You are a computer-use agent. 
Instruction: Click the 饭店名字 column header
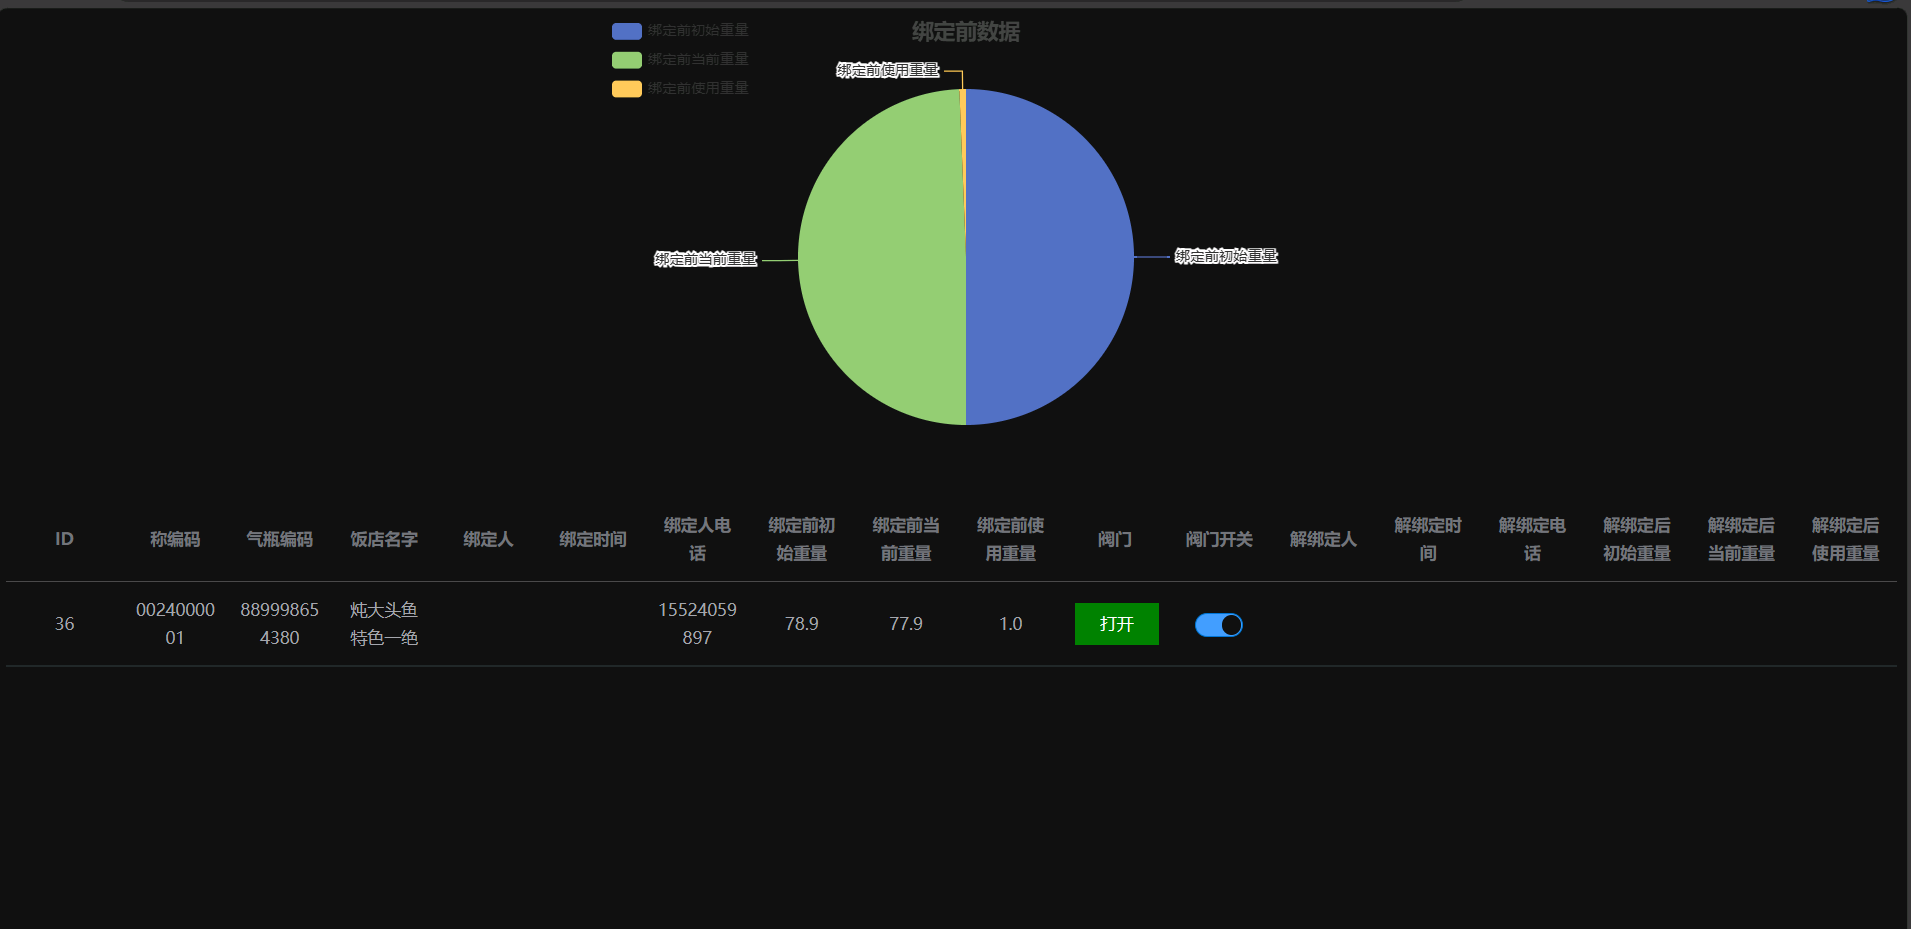coord(384,539)
